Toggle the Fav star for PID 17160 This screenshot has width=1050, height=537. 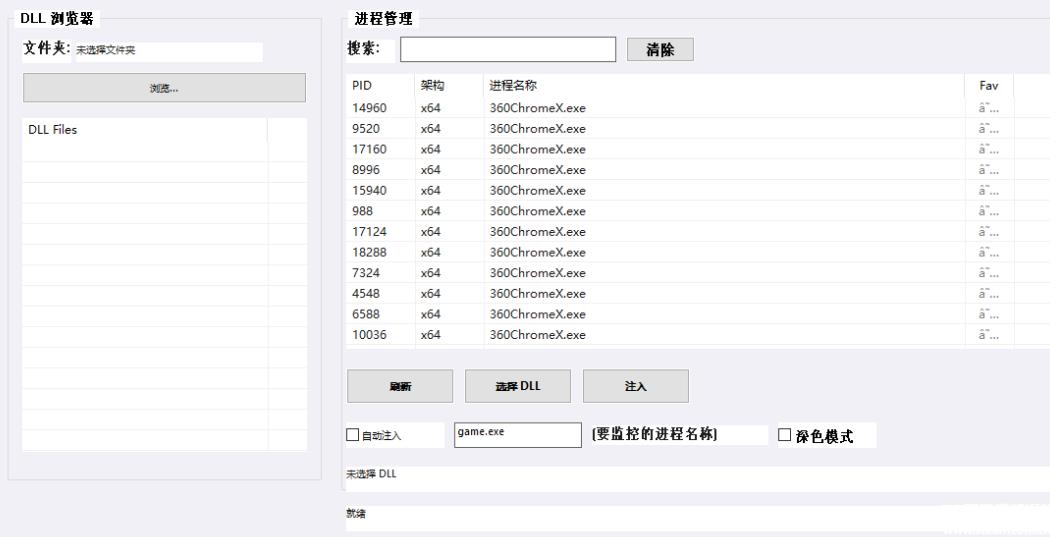coord(989,149)
